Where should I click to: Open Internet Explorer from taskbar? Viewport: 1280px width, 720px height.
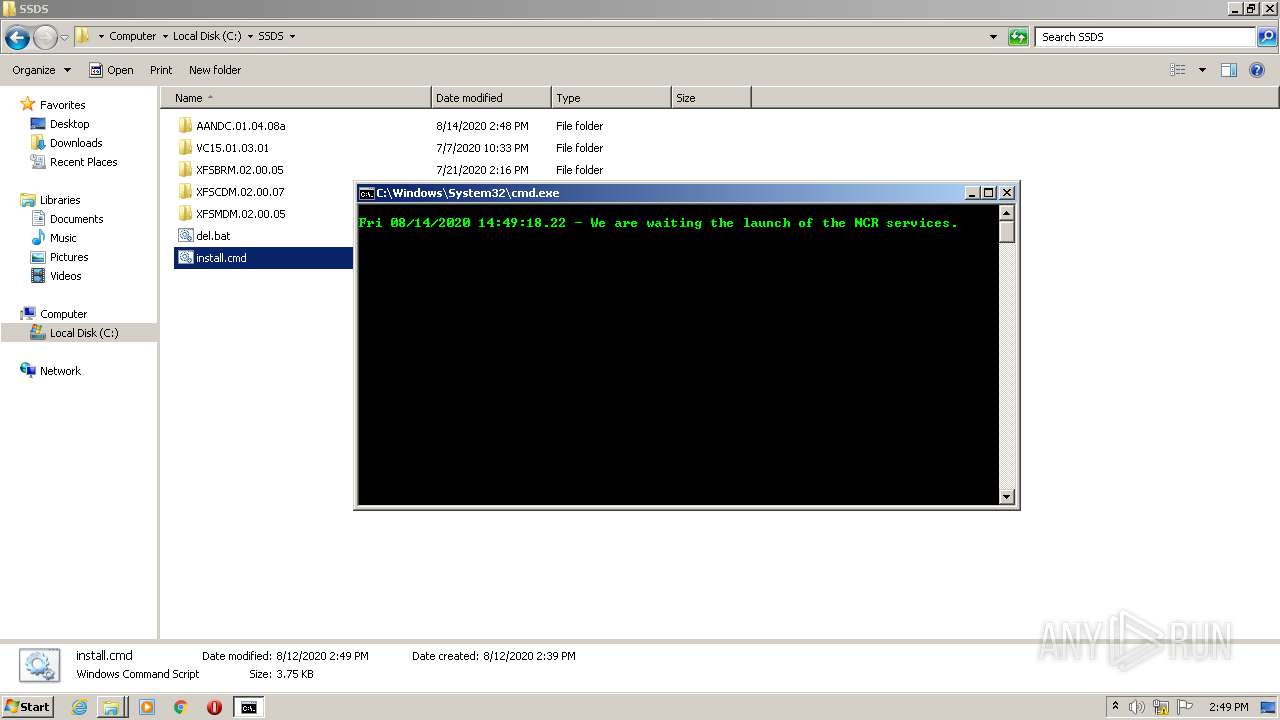80,707
